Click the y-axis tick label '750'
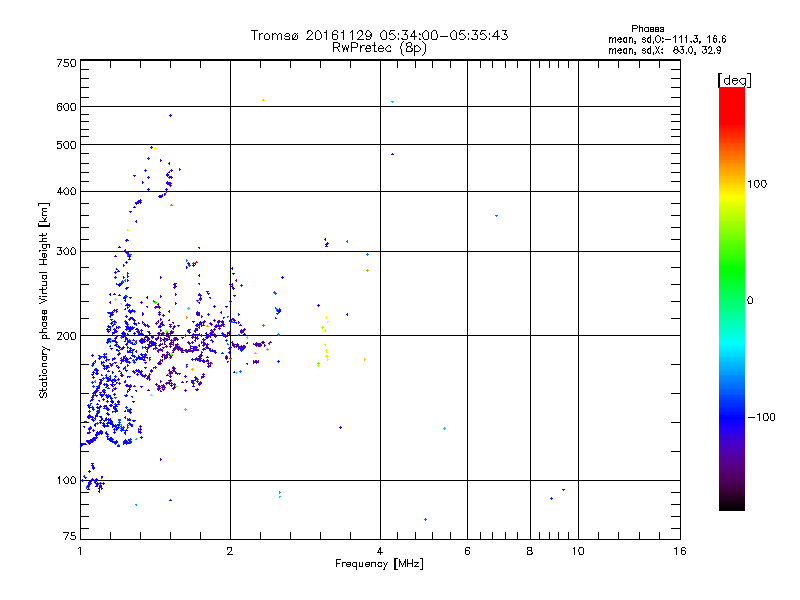 coord(67,63)
